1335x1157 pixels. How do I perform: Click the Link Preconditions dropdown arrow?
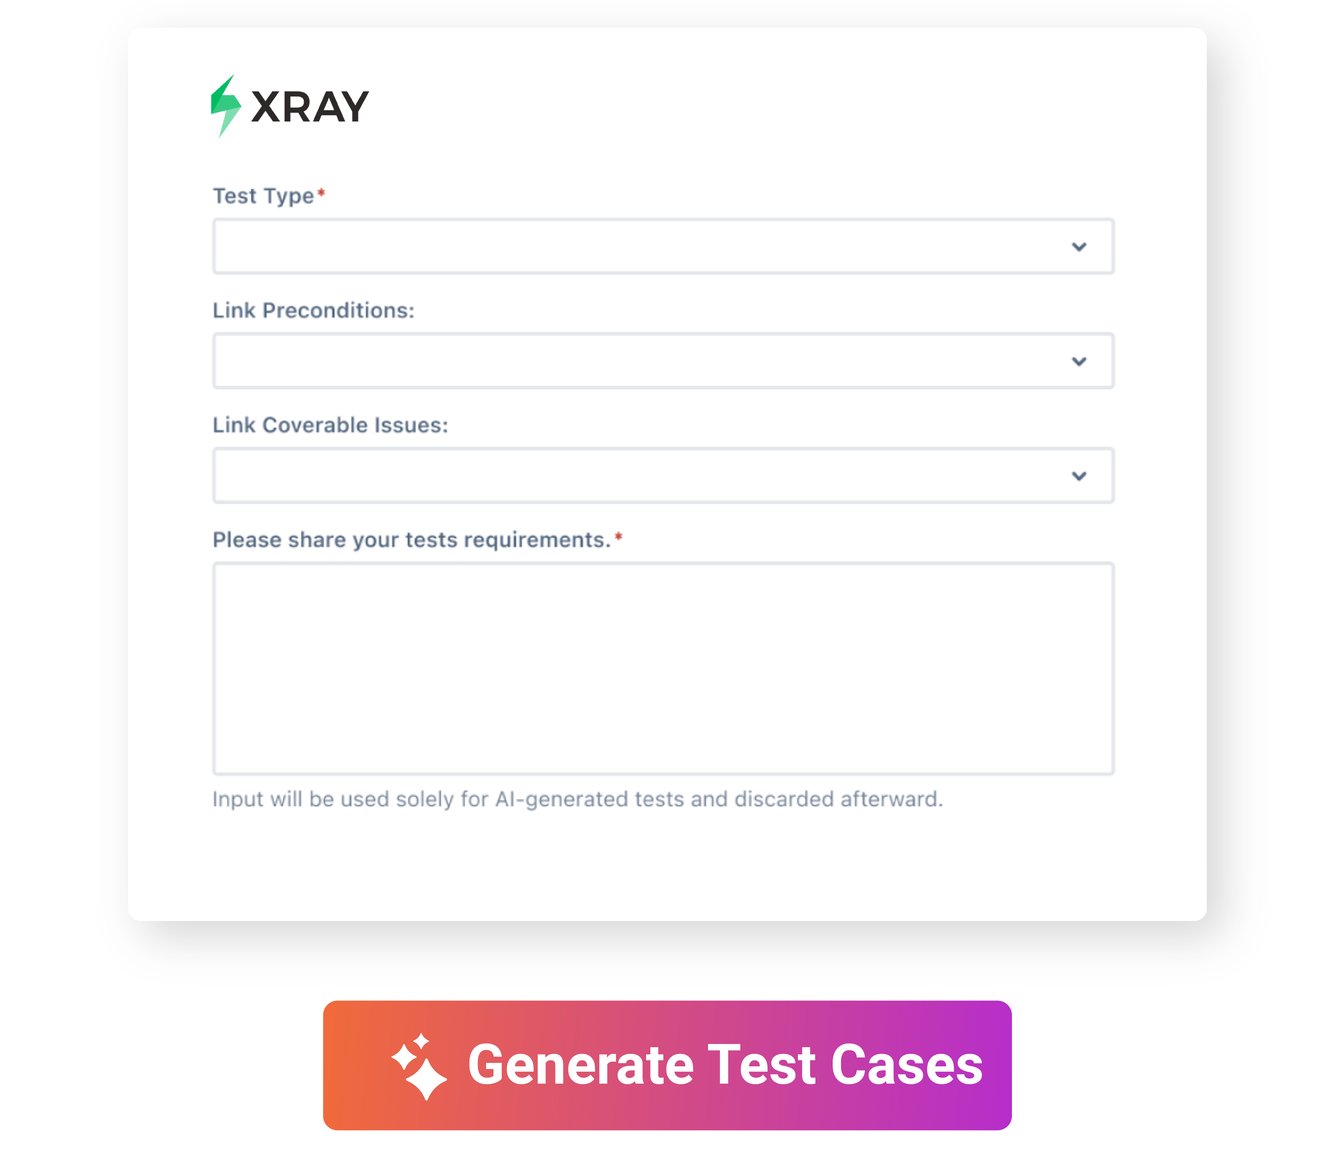(1079, 361)
